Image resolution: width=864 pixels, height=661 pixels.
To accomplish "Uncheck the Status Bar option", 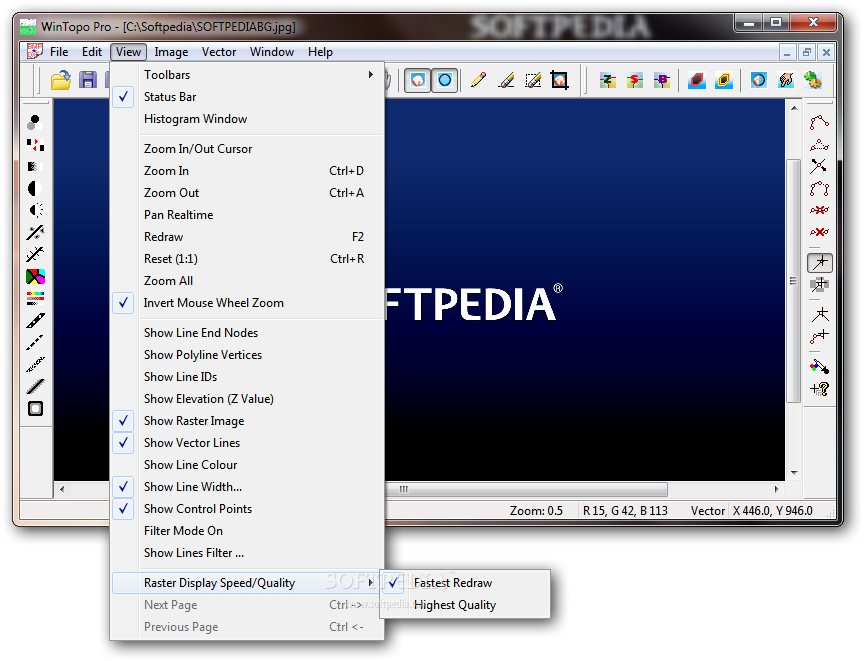I will (x=247, y=97).
